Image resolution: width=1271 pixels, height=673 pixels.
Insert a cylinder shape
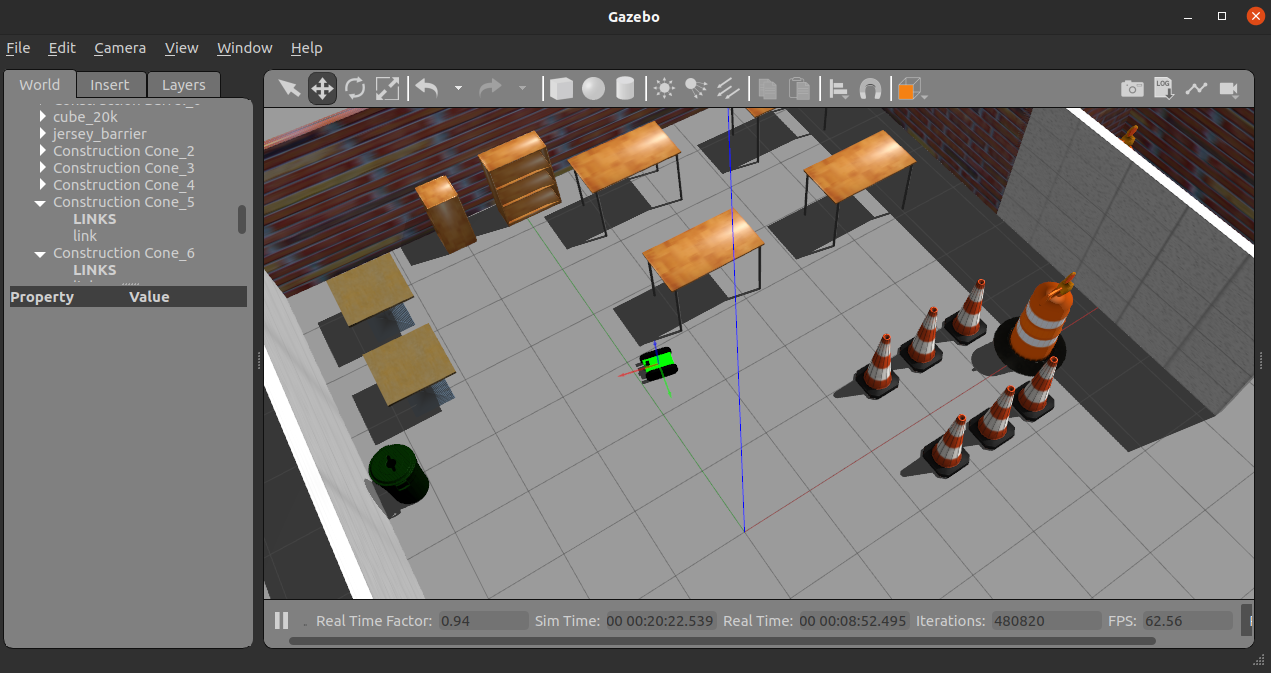(x=625, y=88)
